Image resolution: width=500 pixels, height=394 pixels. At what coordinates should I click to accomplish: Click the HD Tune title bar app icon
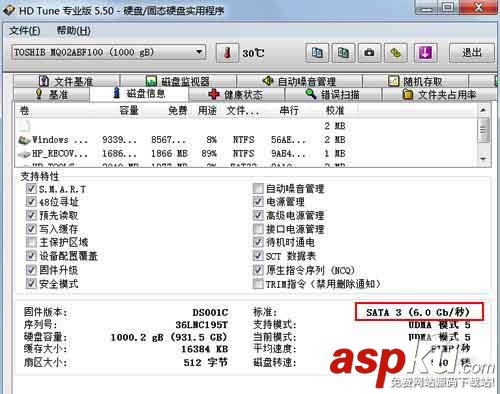(x=9, y=10)
